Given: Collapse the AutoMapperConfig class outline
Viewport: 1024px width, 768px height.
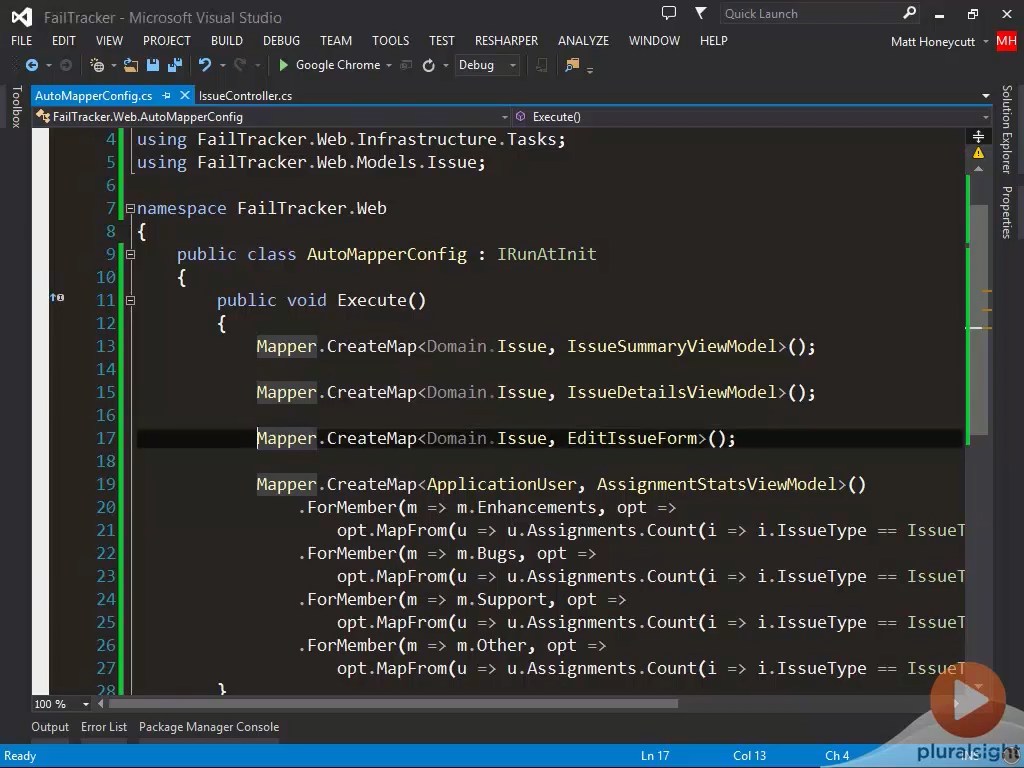Looking at the screenshot, I should click(x=130, y=255).
